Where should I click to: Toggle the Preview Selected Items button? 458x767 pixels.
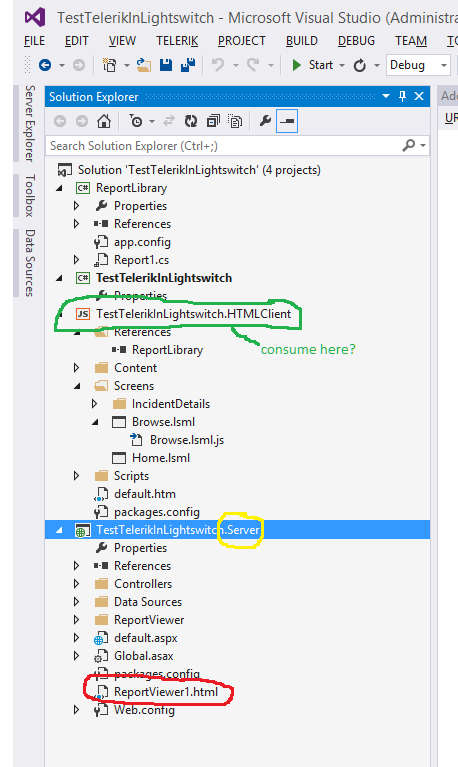click(287, 121)
